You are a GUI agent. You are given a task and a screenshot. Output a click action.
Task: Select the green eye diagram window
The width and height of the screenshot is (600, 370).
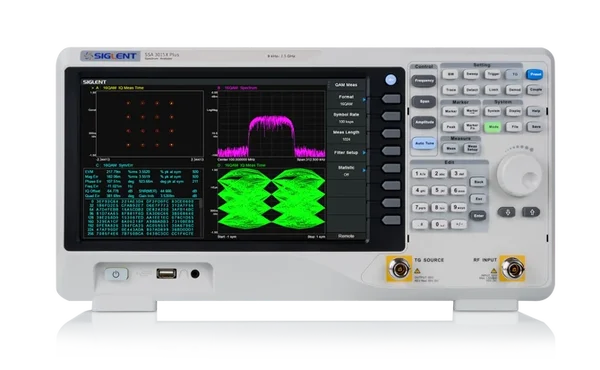point(271,200)
